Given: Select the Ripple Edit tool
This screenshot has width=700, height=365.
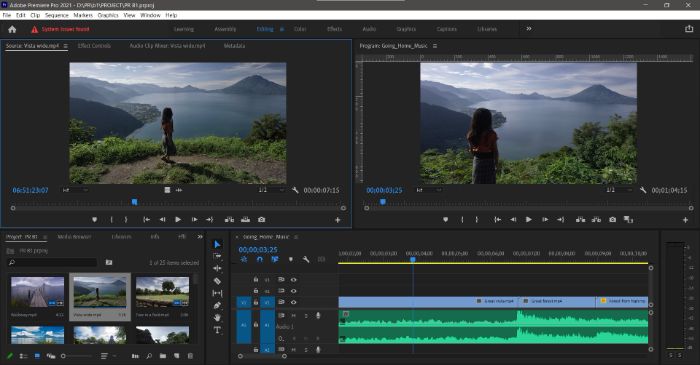Looking at the screenshot, I should pos(217,268).
